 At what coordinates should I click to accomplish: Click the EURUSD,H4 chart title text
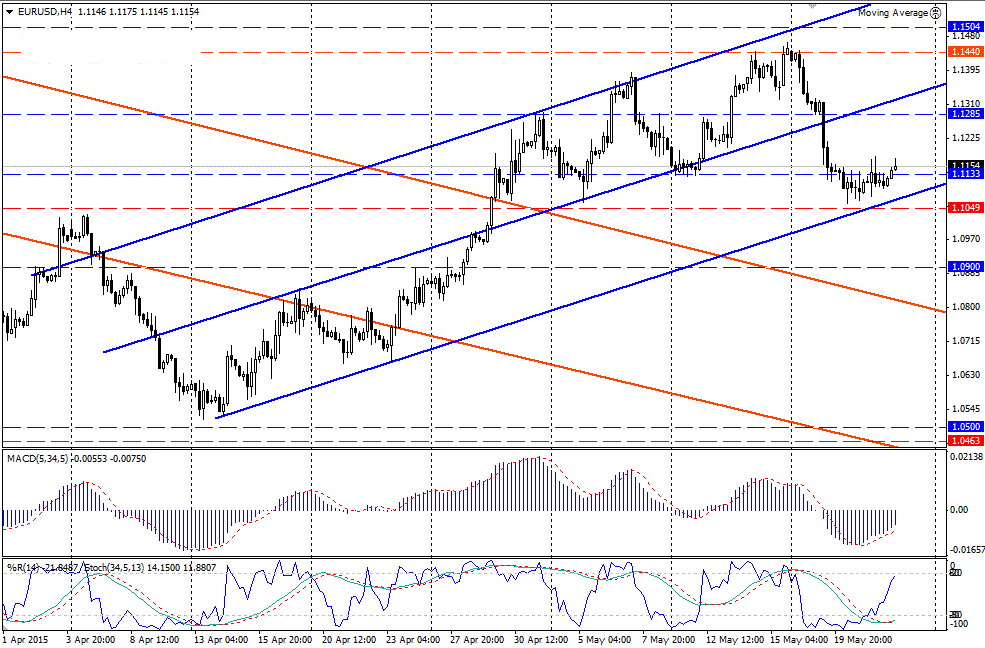44,11
